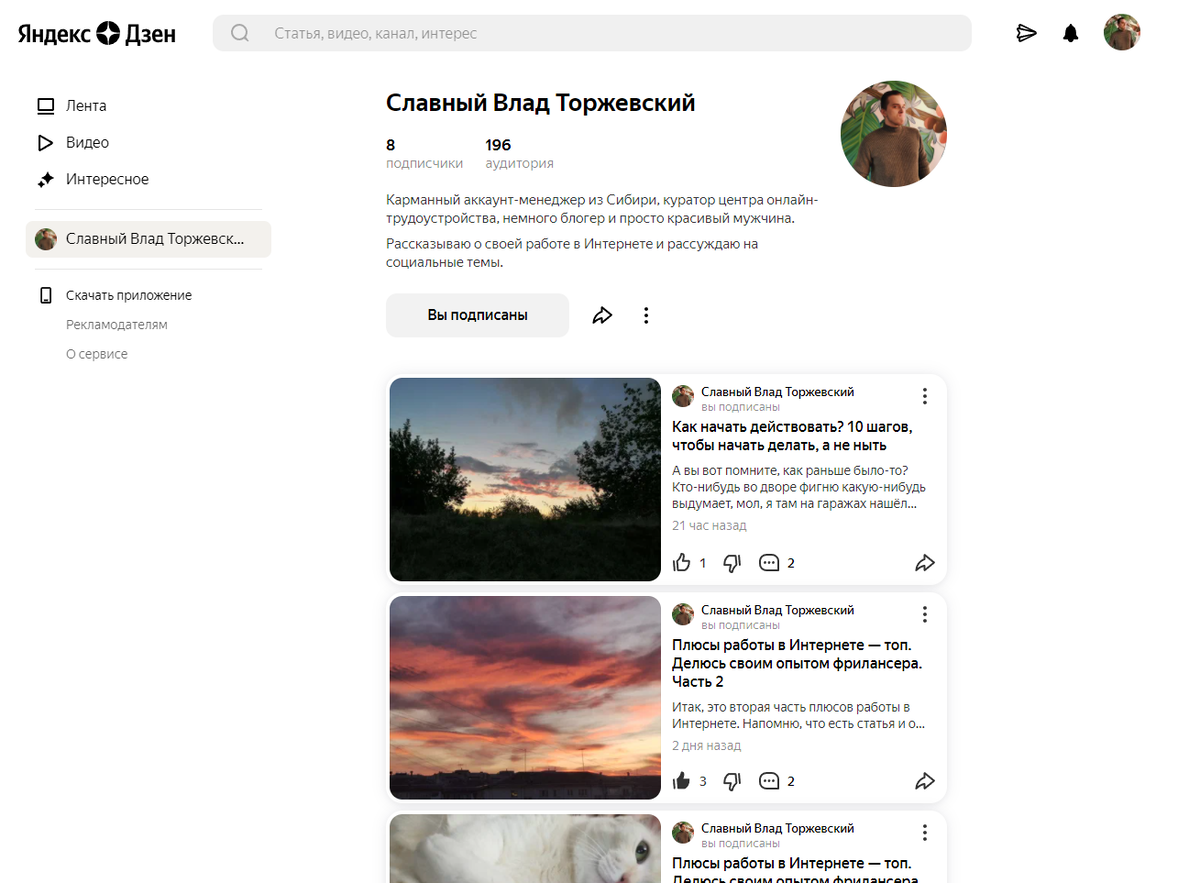1200x883 pixels.
Task: Click Скачать приложение link
Action: point(129,296)
